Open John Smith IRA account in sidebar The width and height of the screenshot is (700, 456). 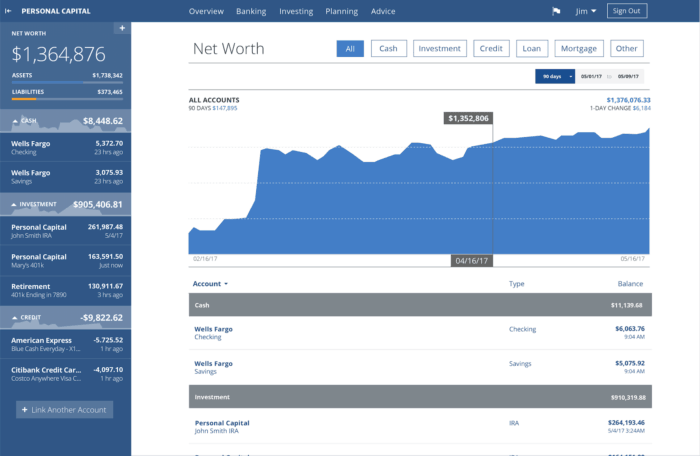pyautogui.click(x=65, y=231)
